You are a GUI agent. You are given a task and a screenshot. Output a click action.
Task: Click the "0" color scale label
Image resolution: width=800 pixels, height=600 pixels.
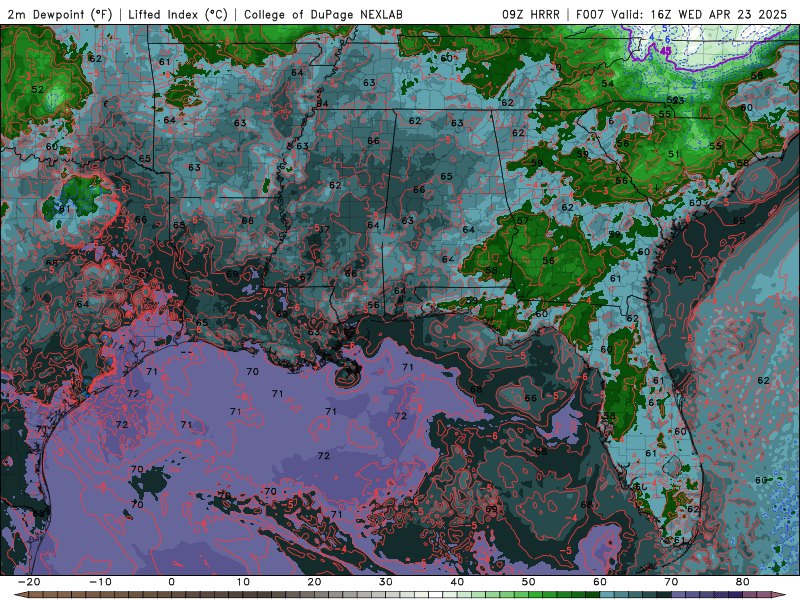tap(171, 582)
